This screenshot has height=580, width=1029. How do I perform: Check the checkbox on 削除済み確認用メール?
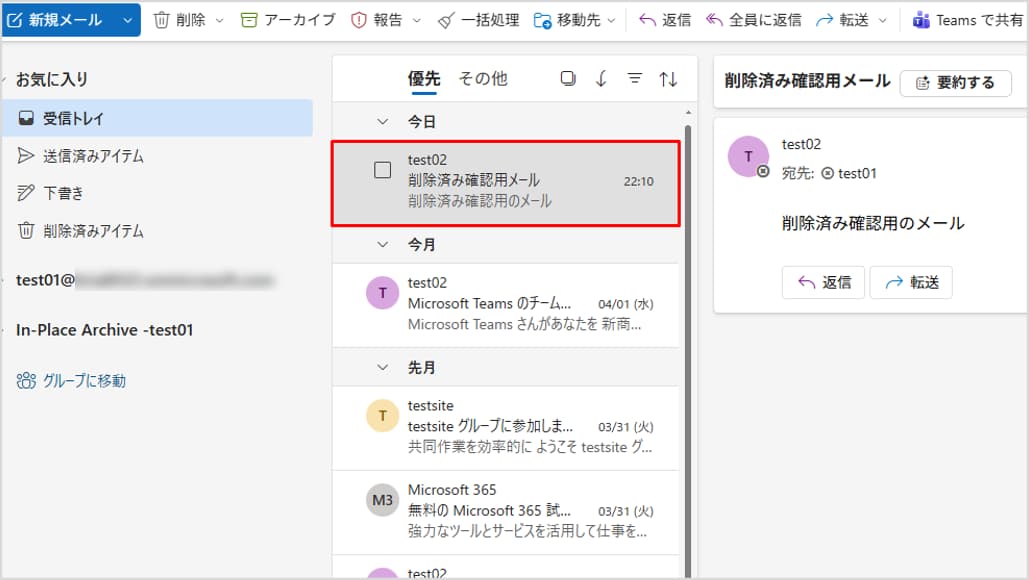382,170
